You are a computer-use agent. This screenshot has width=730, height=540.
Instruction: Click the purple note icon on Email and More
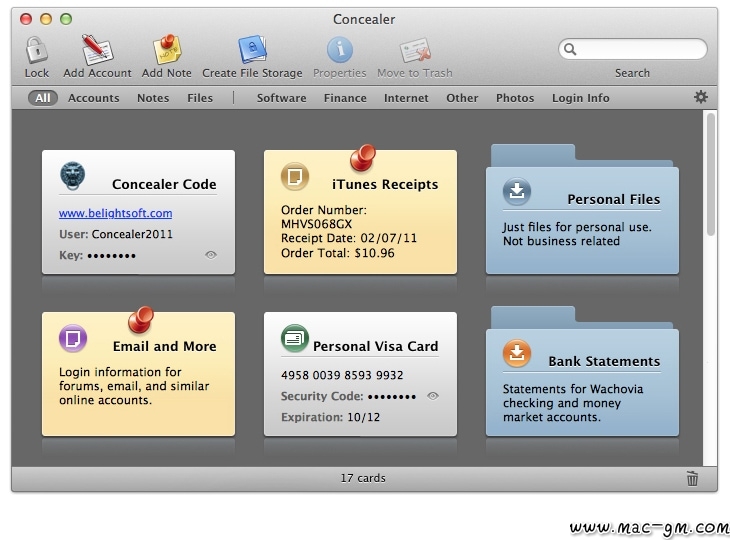pos(73,338)
